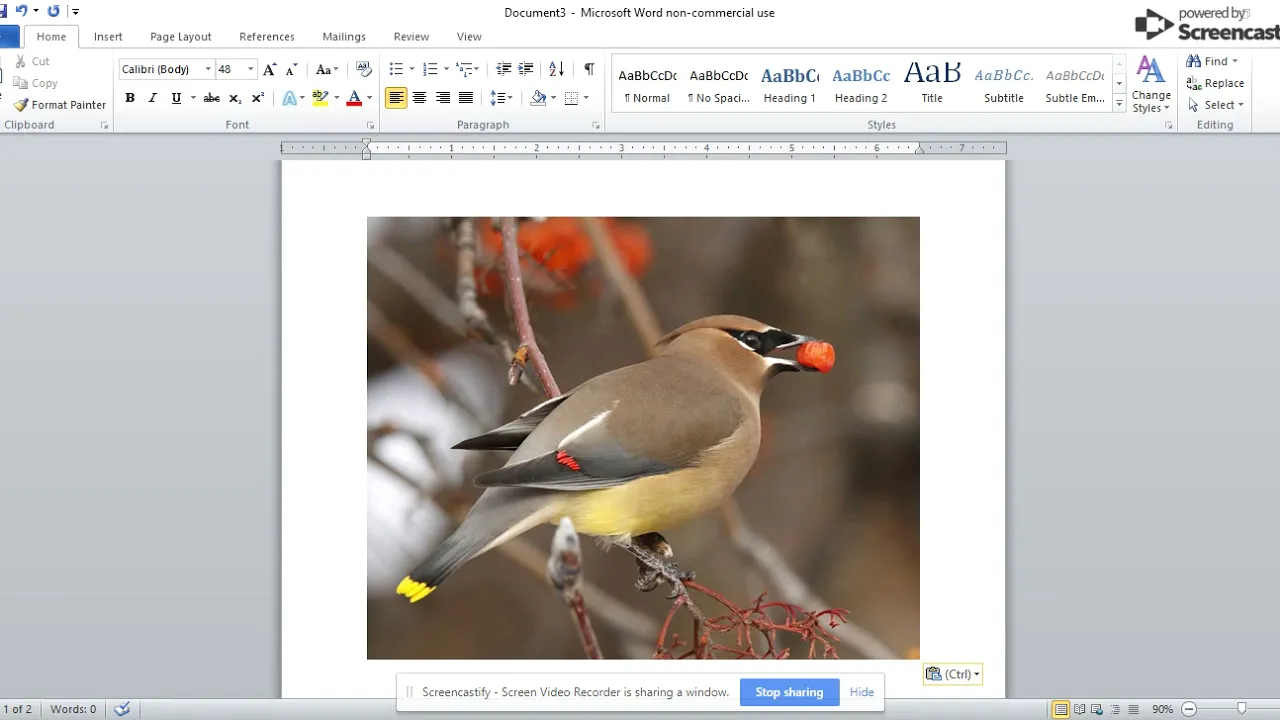Click the Change Styles button
Image resolution: width=1280 pixels, height=720 pixels.
pyautogui.click(x=1151, y=85)
